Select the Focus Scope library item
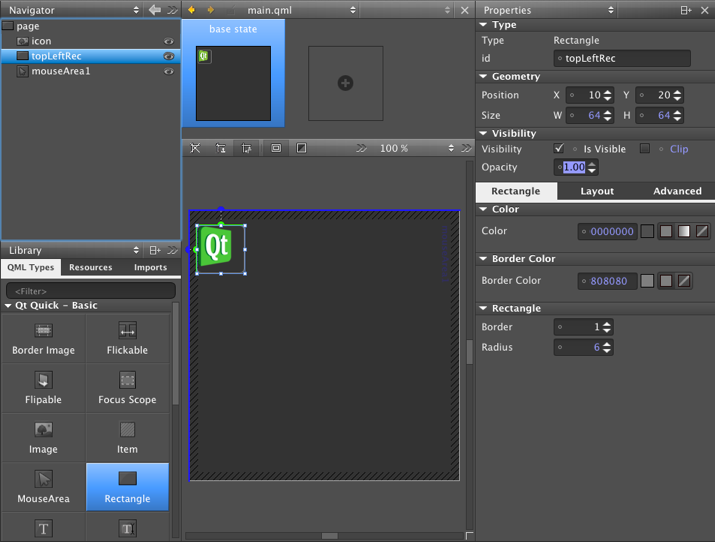Viewport: 715px width, 542px height. click(x=127, y=387)
